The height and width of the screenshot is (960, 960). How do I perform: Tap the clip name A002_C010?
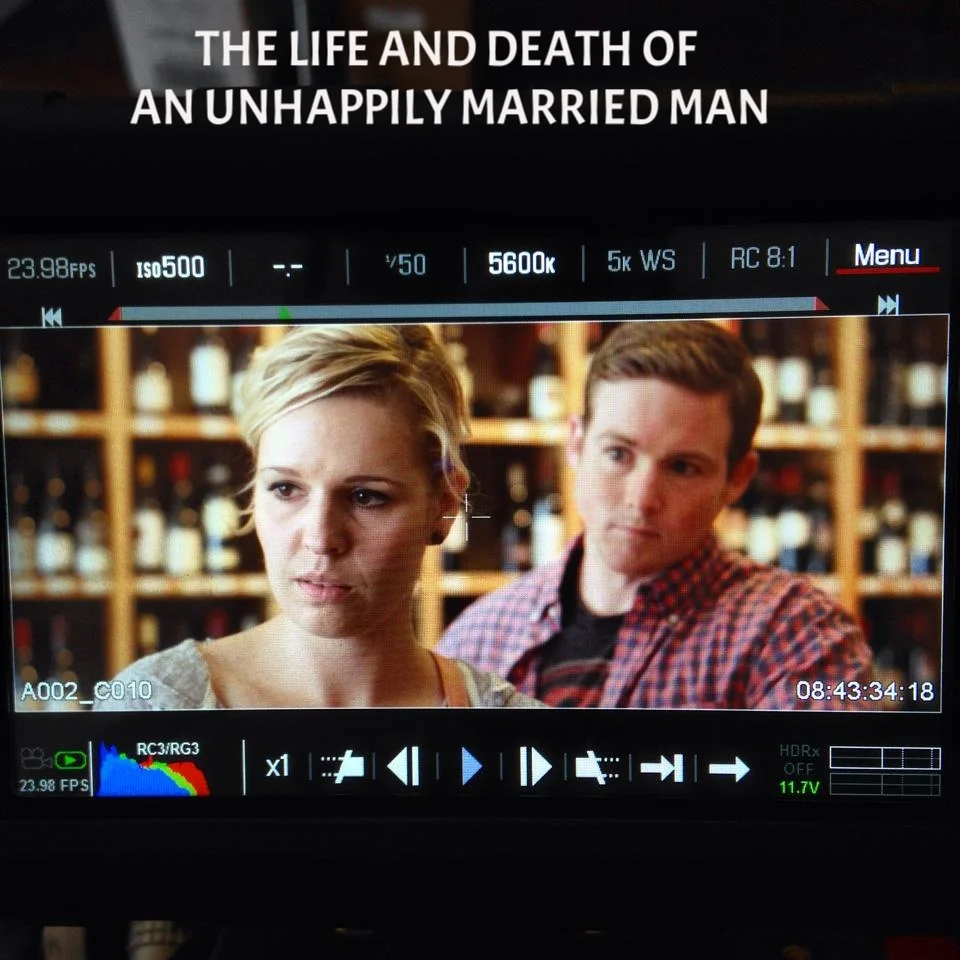86,691
